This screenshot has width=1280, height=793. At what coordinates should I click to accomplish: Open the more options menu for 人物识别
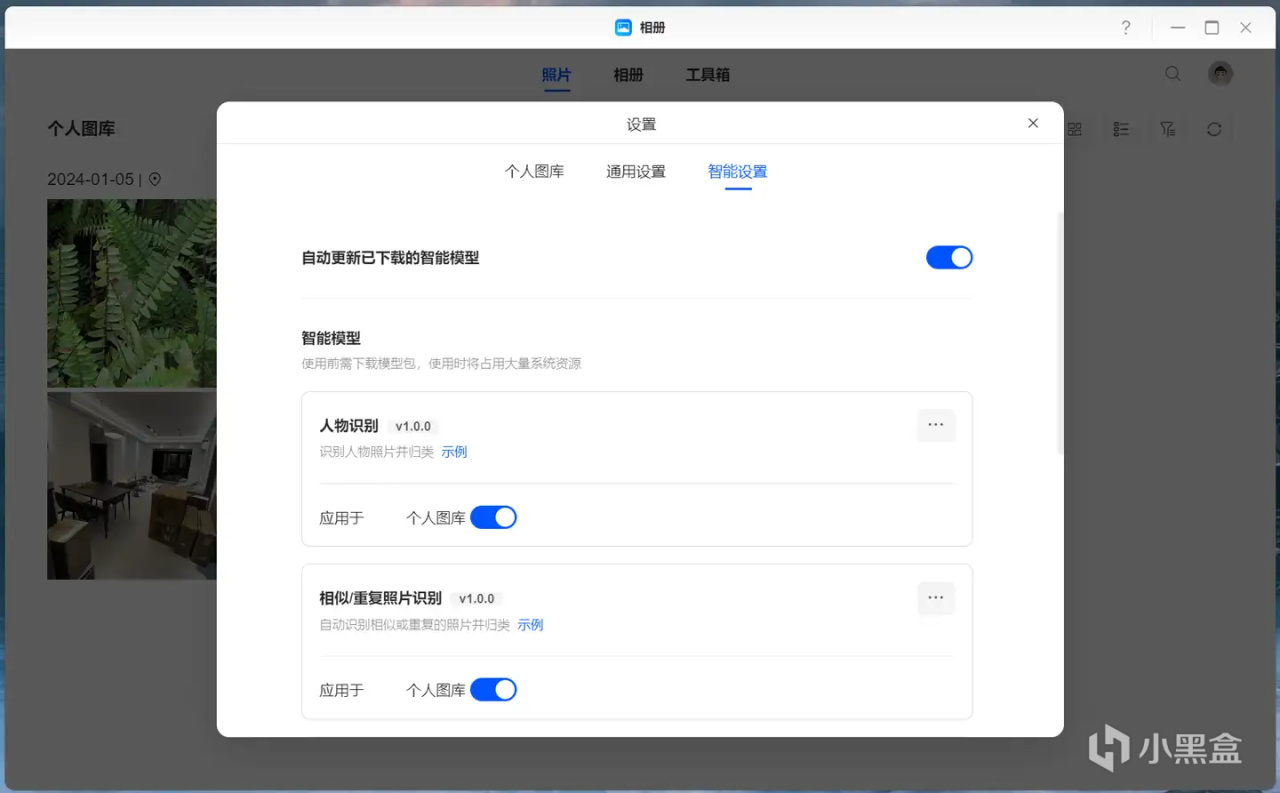(936, 425)
